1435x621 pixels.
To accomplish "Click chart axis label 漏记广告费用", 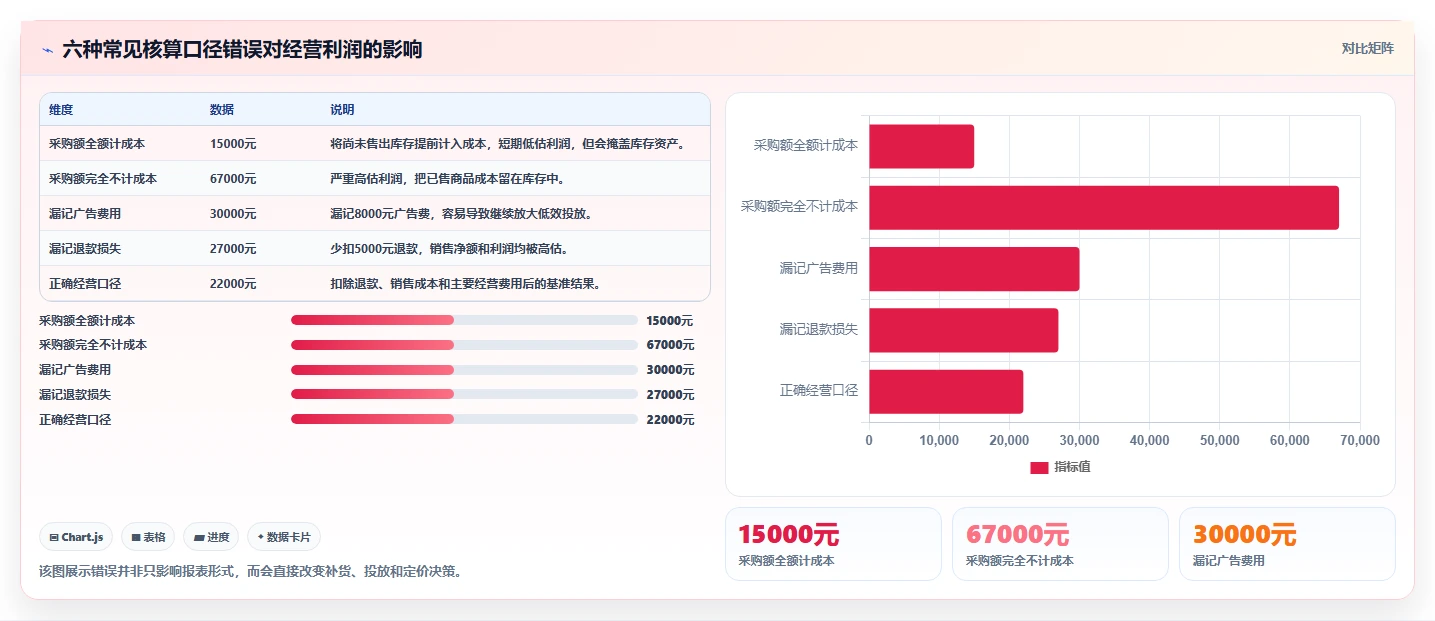I will pos(819,268).
